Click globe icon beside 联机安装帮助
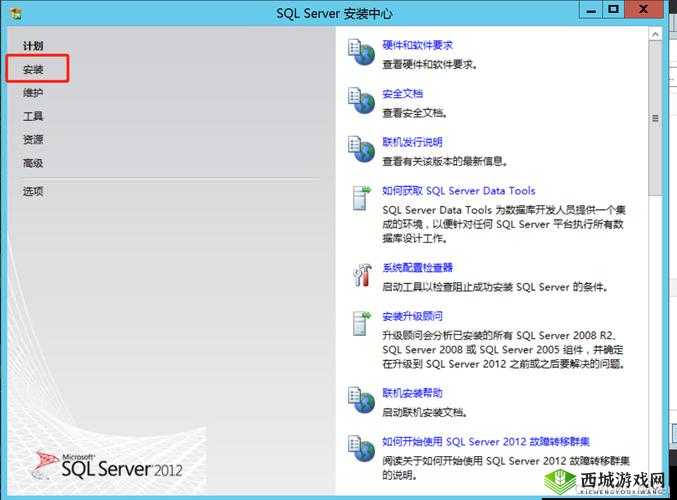Viewport: 677px width, 500px height. click(x=360, y=400)
